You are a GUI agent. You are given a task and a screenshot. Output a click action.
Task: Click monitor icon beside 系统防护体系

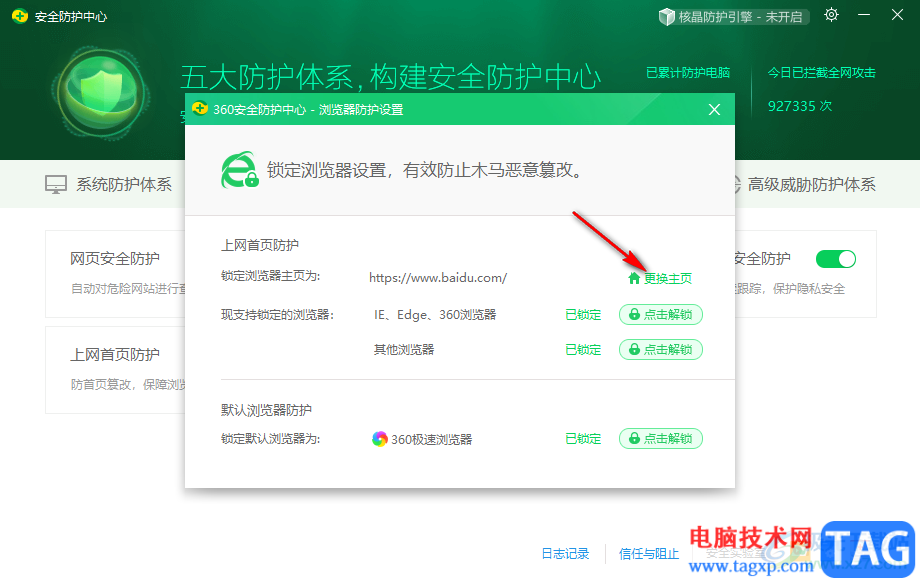click(x=56, y=185)
